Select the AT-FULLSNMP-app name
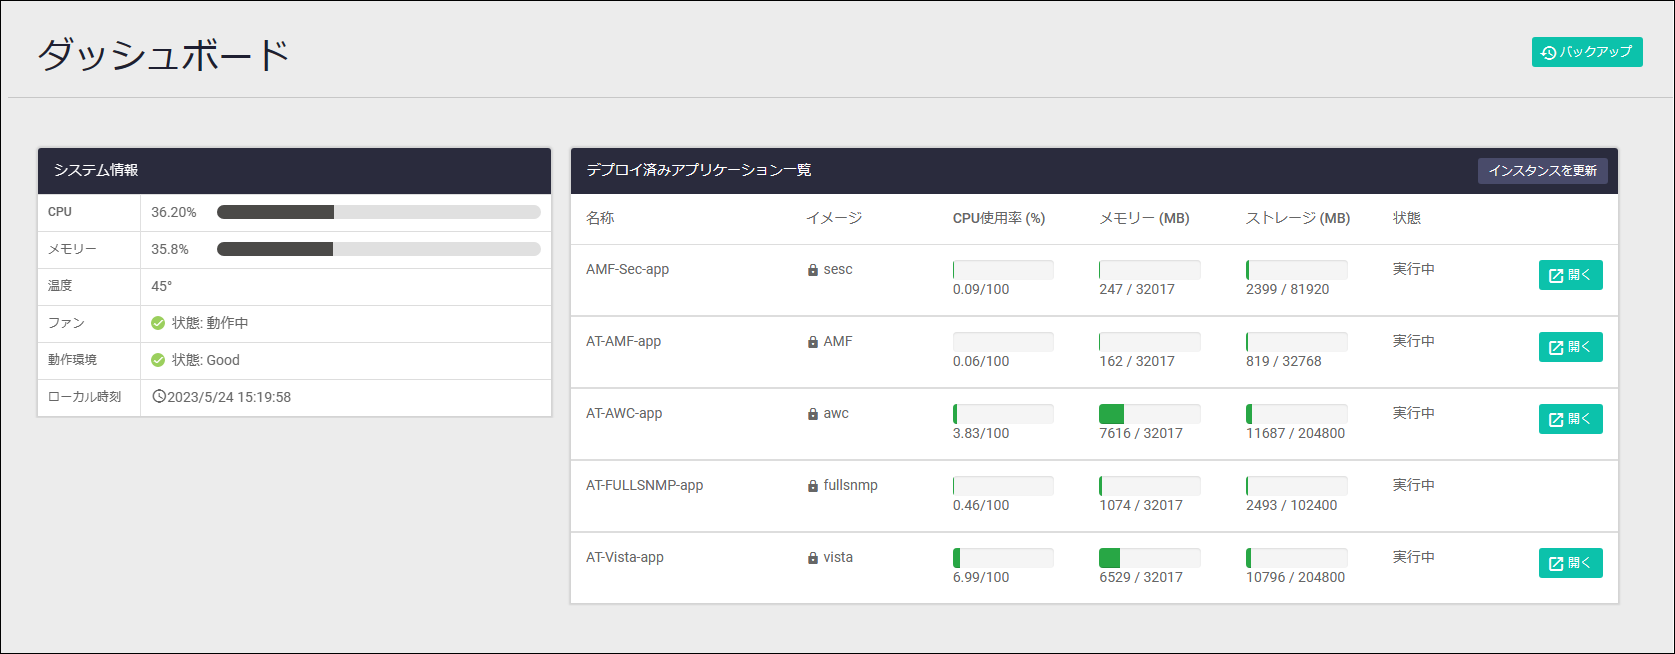This screenshot has height=654, width=1675. tap(644, 485)
